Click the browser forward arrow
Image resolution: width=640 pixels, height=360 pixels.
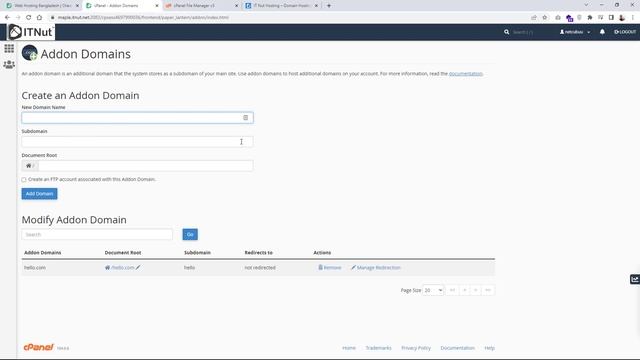(18, 18)
